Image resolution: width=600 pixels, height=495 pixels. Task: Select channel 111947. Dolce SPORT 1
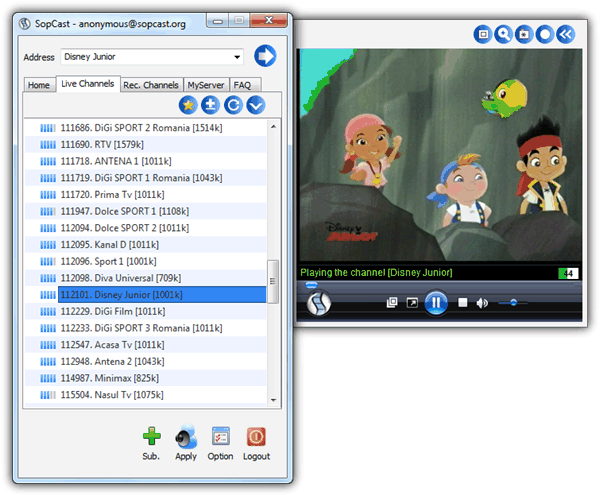coord(145,211)
